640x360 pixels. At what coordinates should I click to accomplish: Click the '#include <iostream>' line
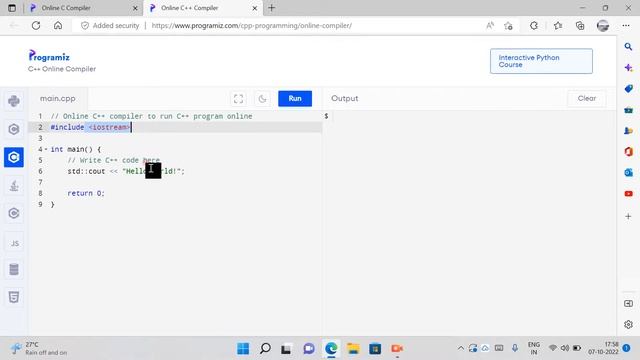click(91, 127)
